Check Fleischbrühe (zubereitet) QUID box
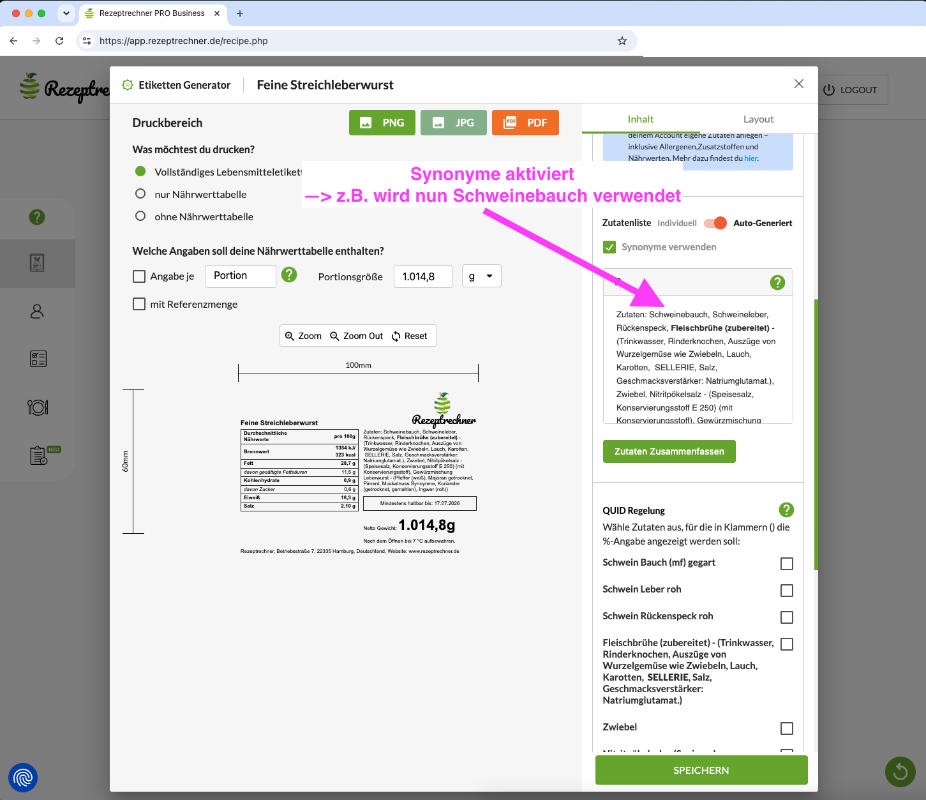 pyautogui.click(x=787, y=644)
